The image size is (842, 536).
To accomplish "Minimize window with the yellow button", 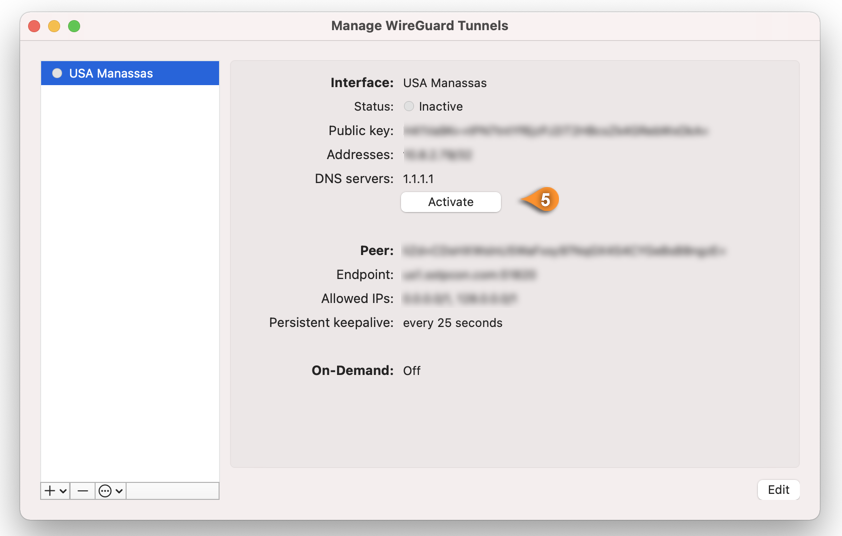I will click(54, 26).
